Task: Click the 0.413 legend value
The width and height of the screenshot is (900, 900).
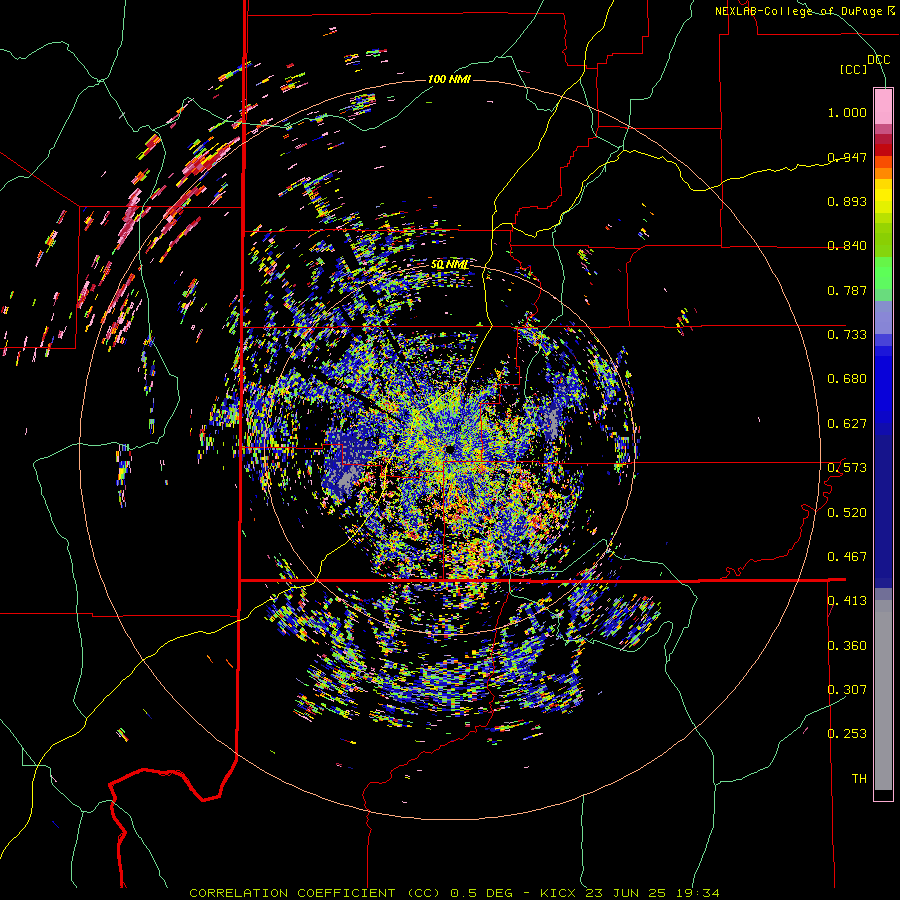Action: 847,601
